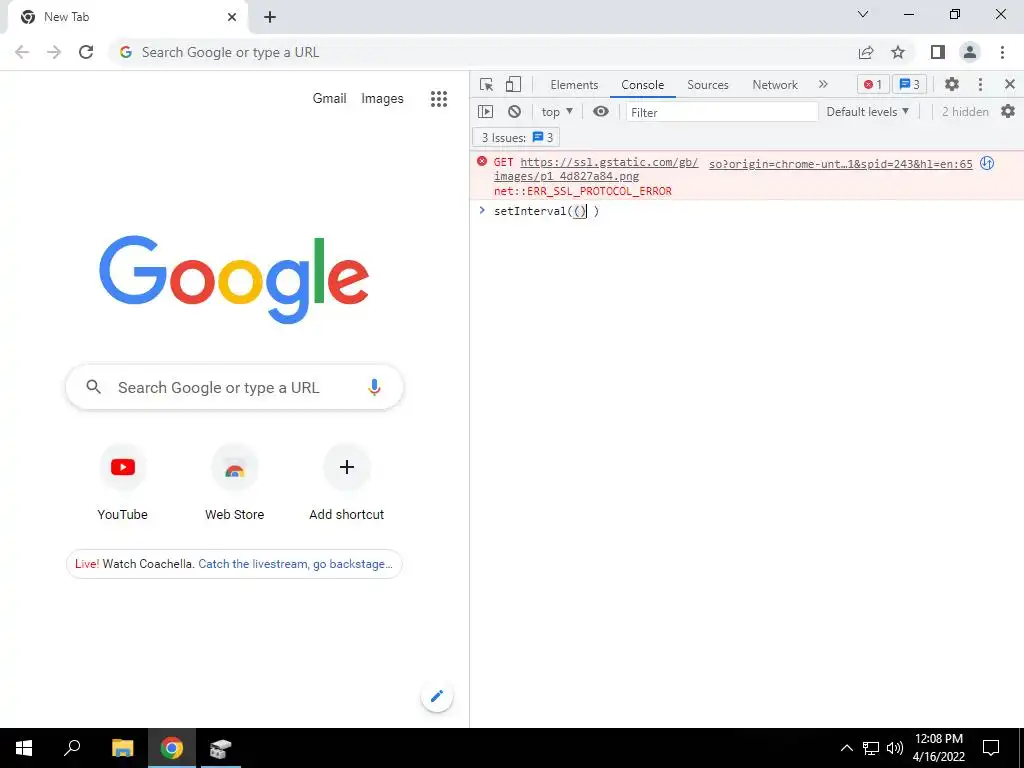Reload the page
1024x768 pixels.
(86, 52)
